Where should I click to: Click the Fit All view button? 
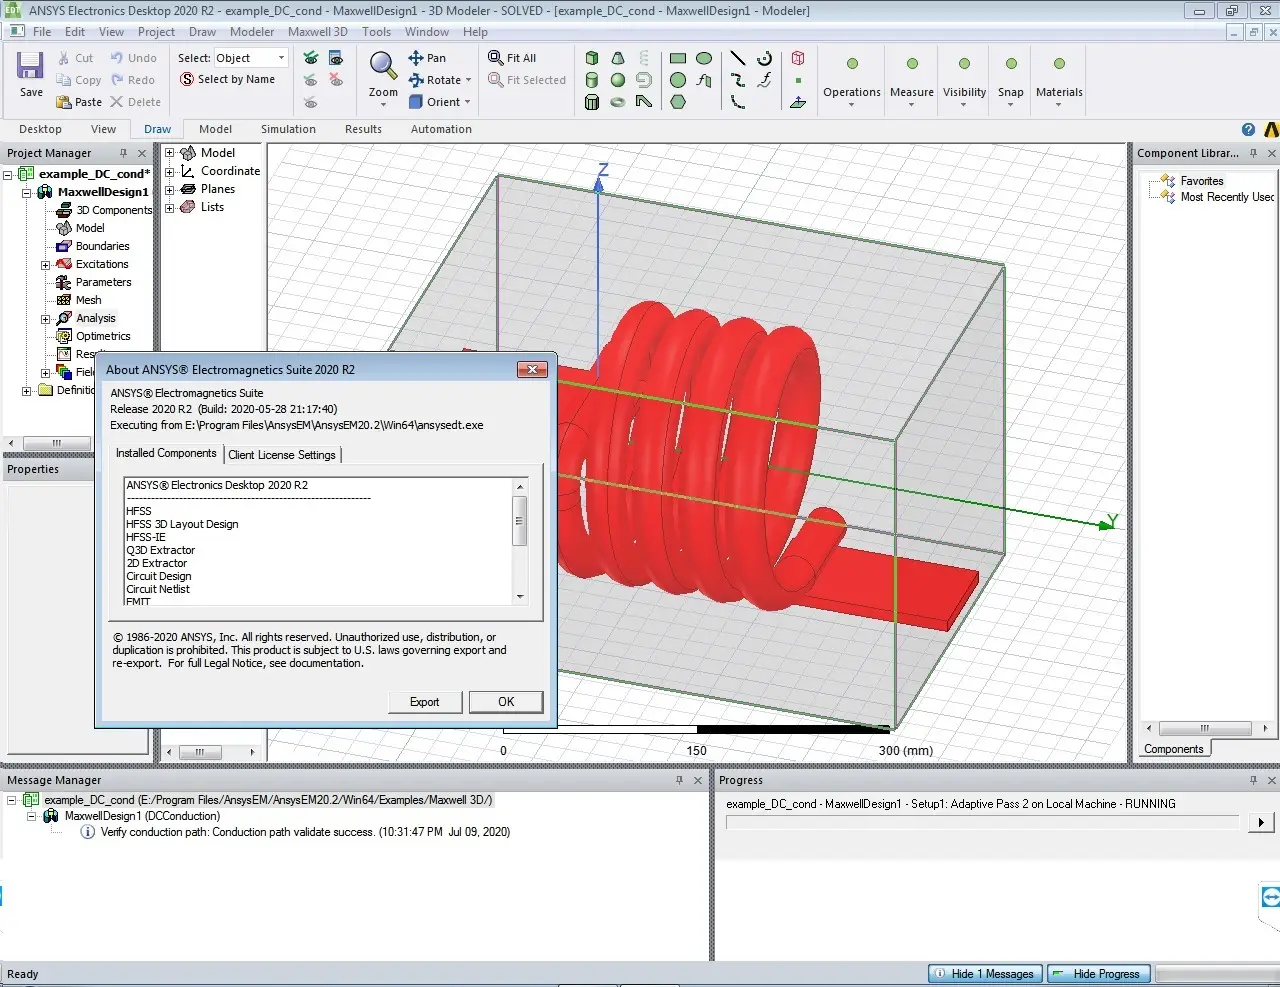coord(512,58)
